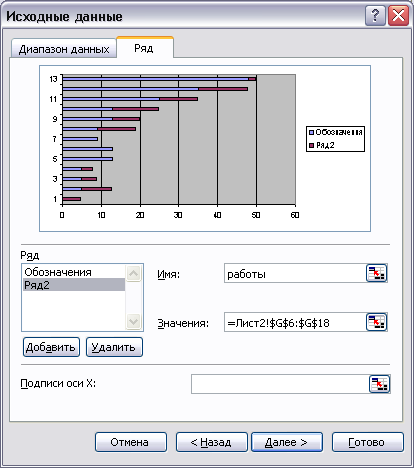Click the Ряд2 legend entry in preview
The width and height of the screenshot is (414, 468).
(322, 145)
